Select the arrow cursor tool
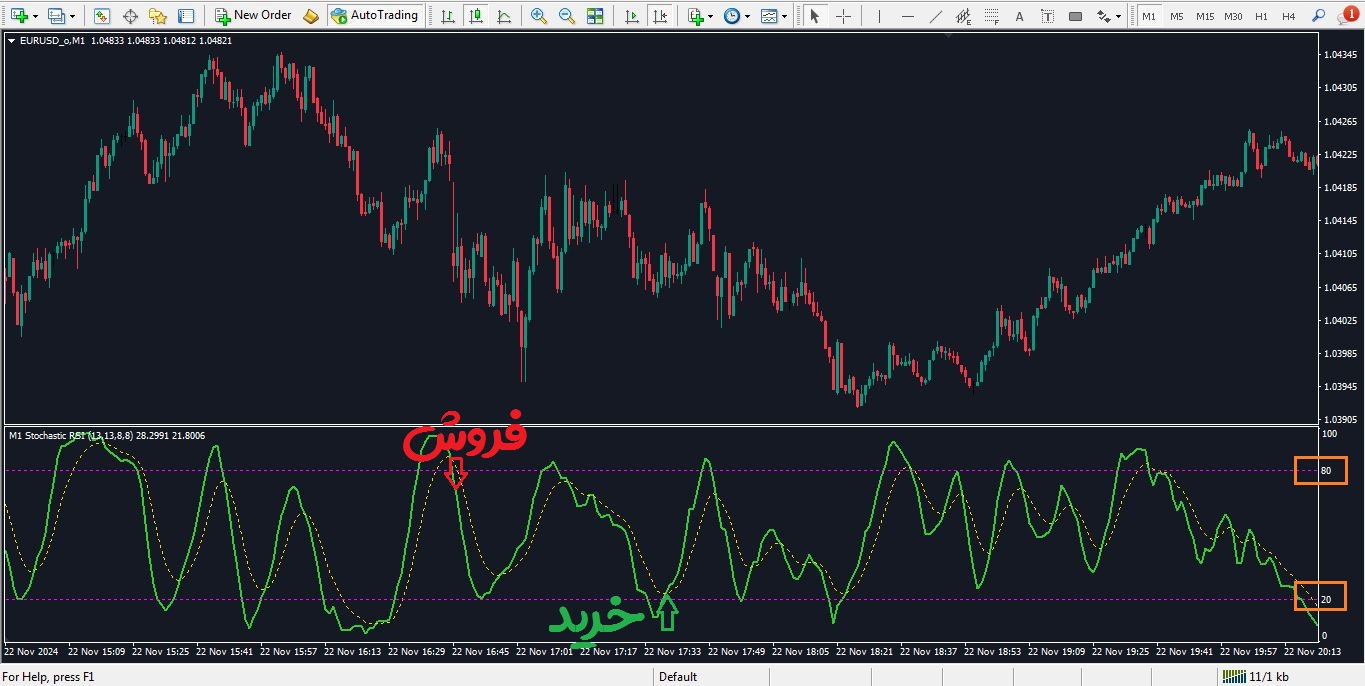Viewport: 1365px width, 686px height. point(815,16)
